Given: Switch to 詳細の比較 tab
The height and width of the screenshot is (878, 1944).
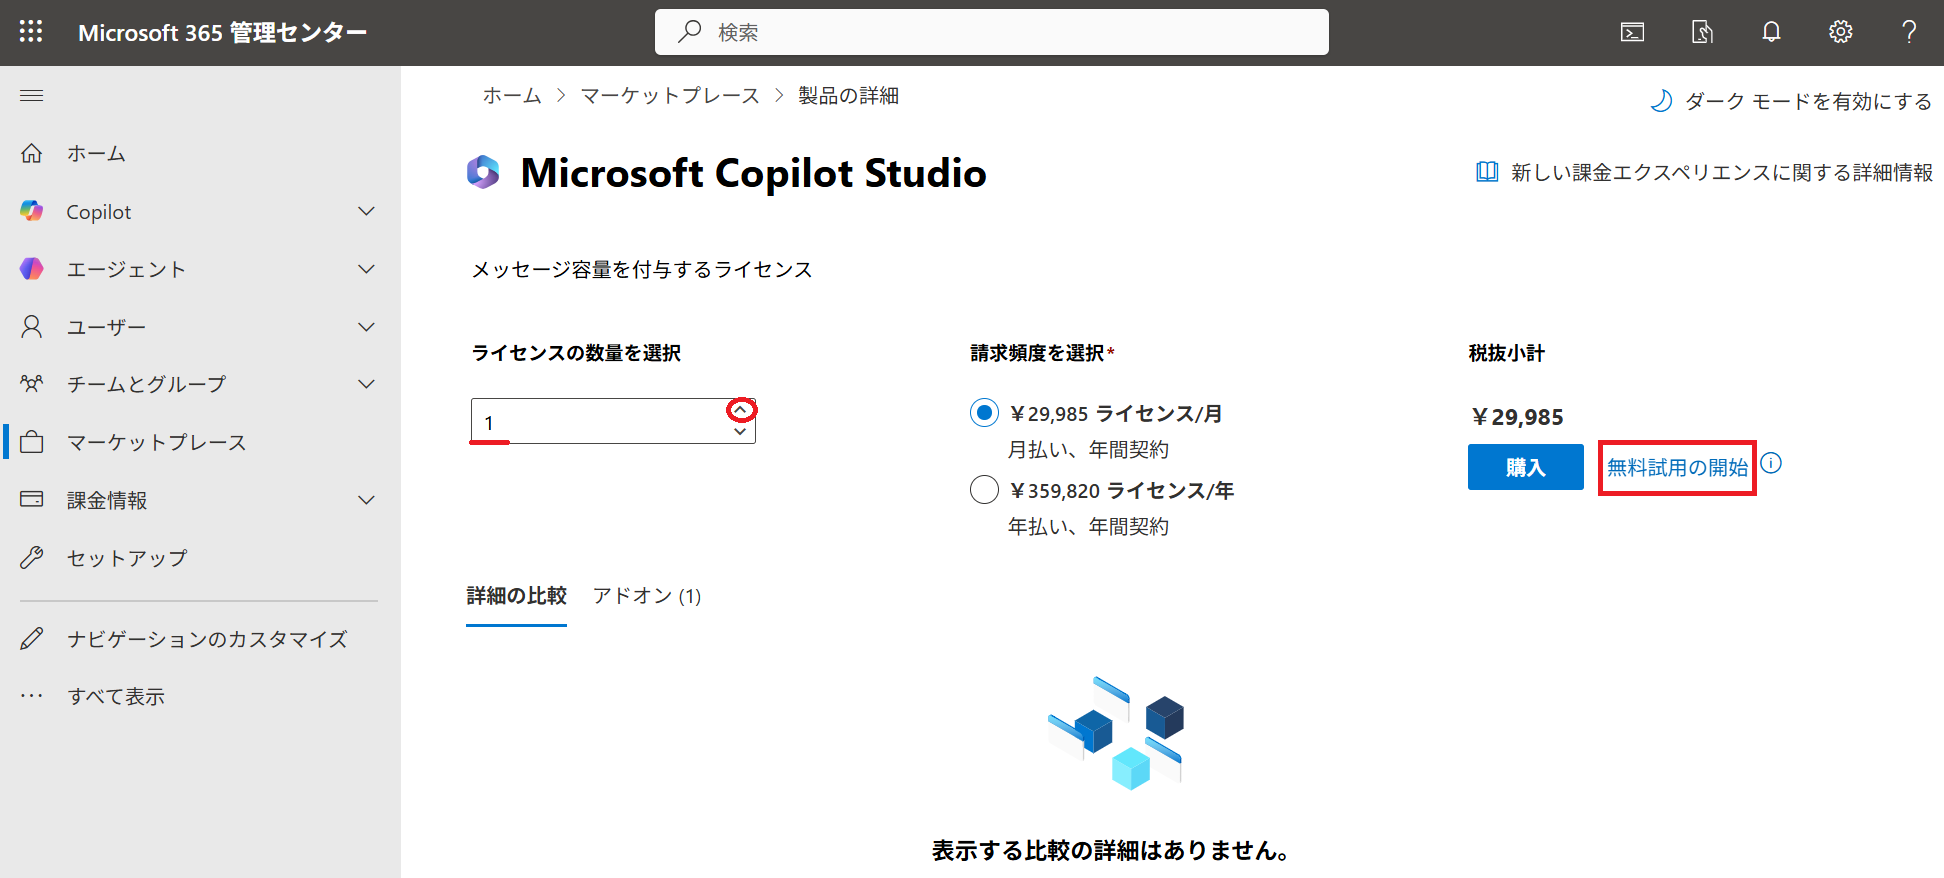Looking at the screenshot, I should point(516,596).
